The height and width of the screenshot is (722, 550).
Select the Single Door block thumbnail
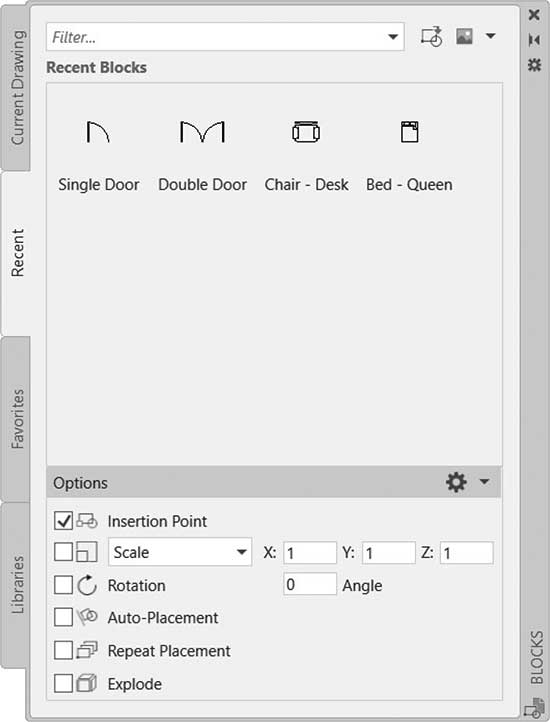click(x=98, y=132)
